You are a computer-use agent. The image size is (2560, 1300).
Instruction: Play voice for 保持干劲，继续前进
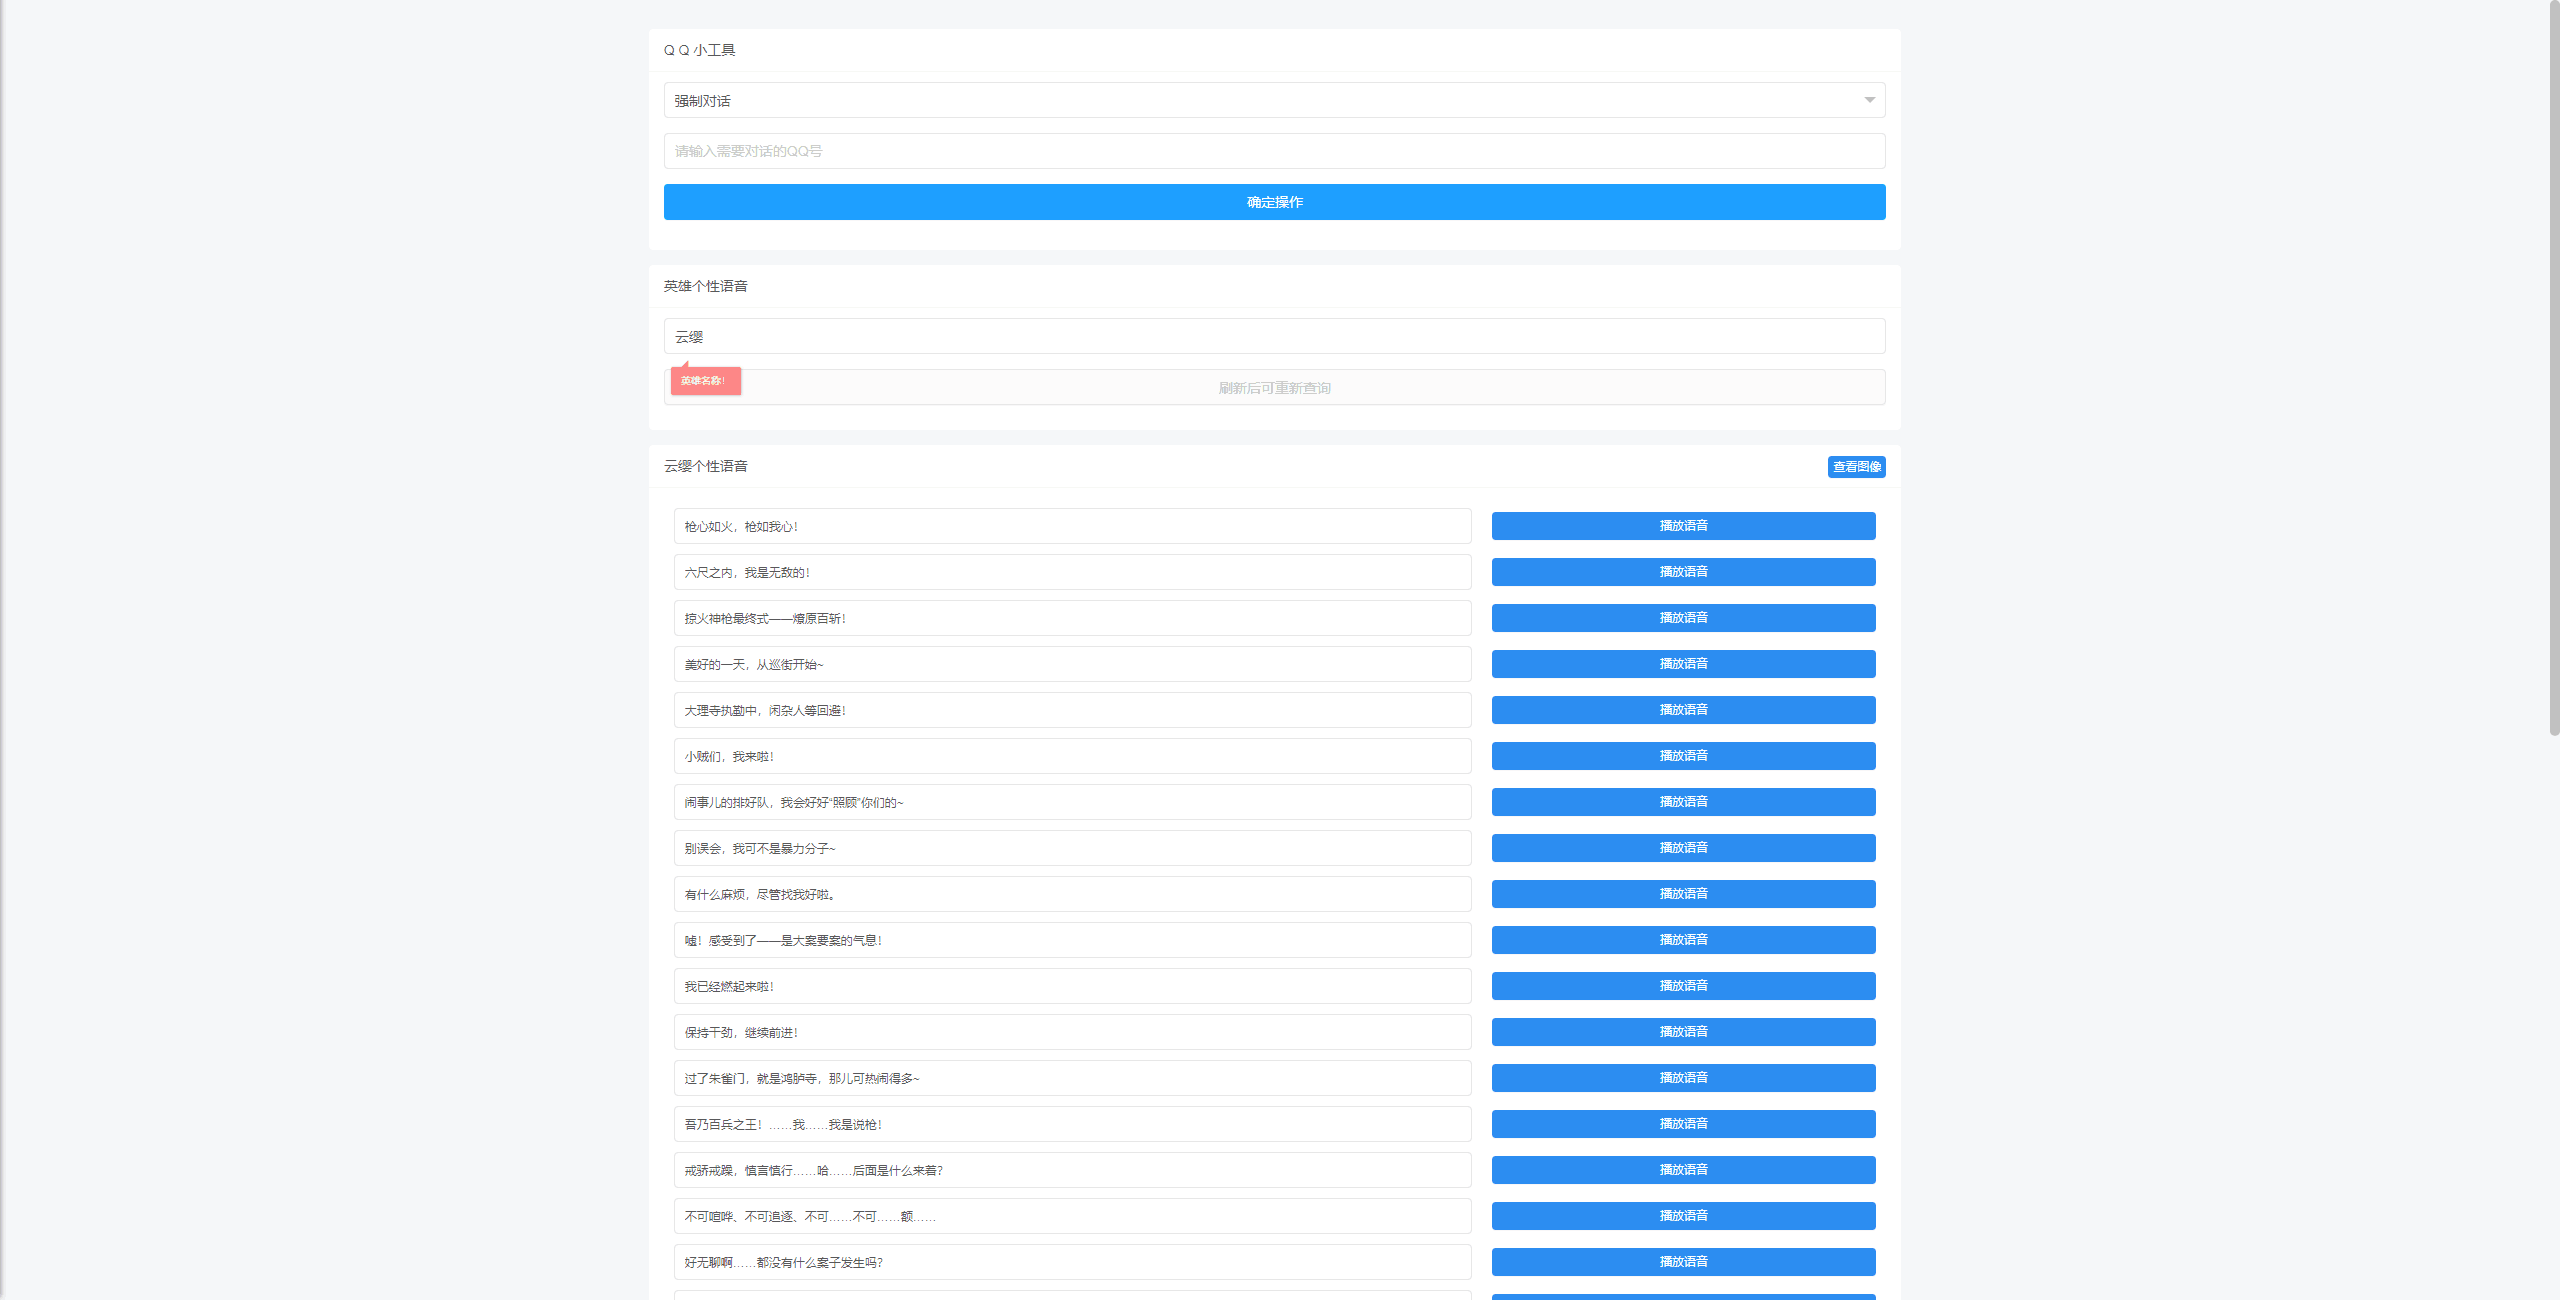coord(1683,1032)
